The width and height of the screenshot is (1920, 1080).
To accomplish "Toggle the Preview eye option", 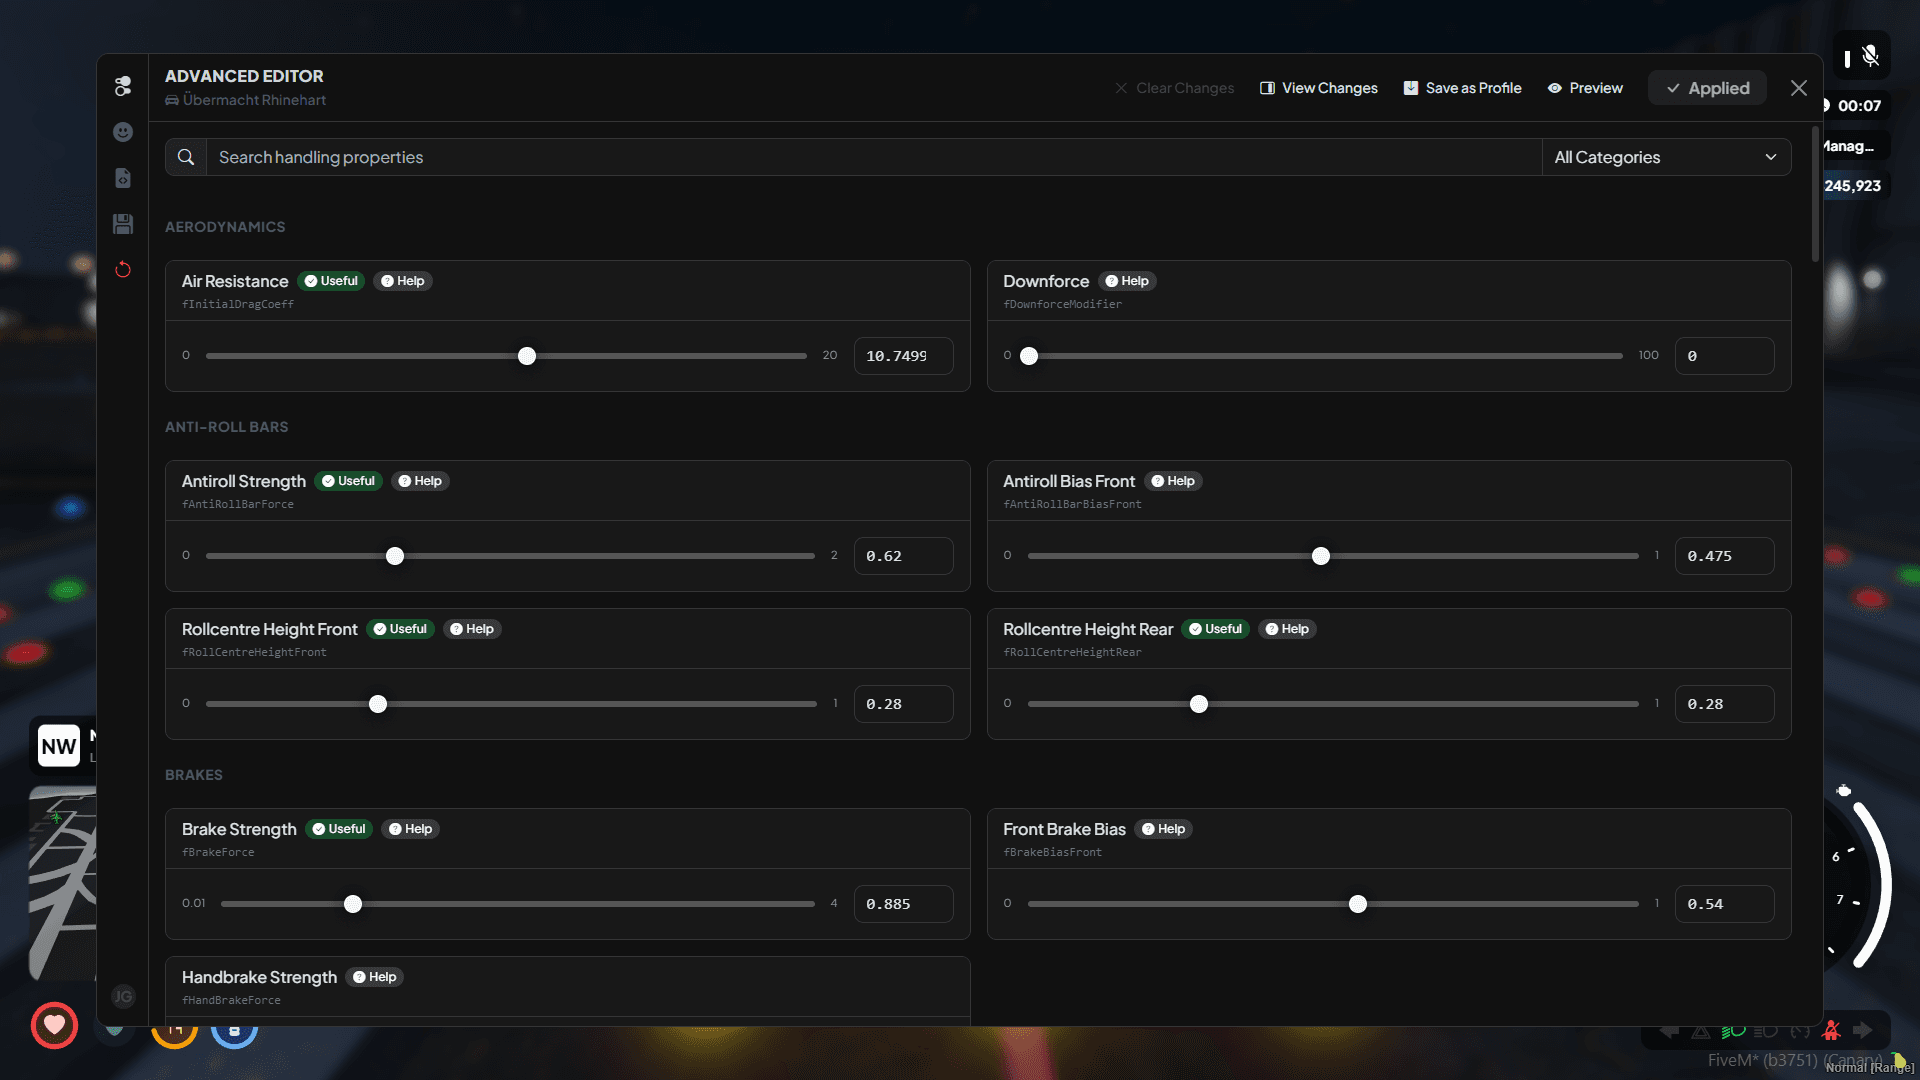I will (x=1585, y=88).
